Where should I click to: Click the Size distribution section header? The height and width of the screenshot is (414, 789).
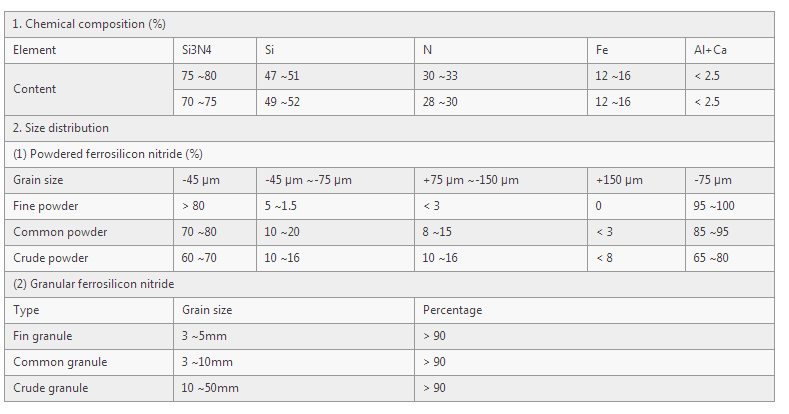[389, 128]
